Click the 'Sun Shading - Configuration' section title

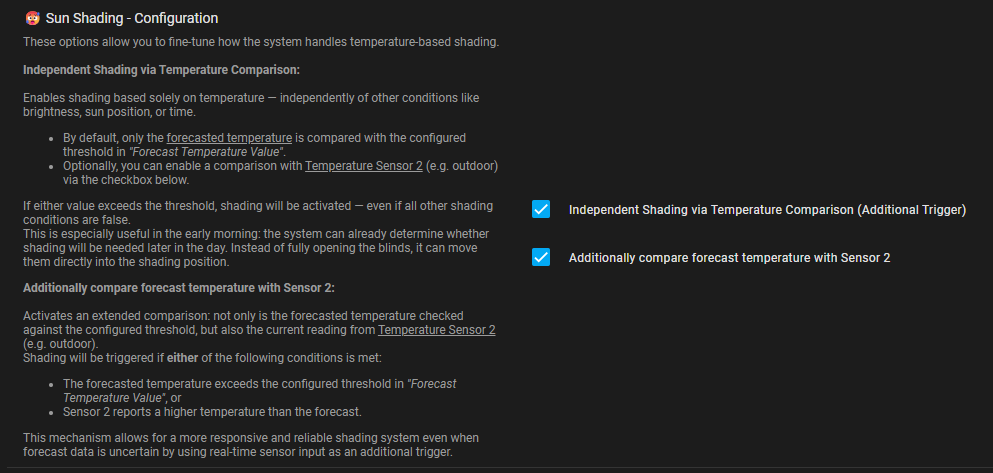[x=132, y=18]
